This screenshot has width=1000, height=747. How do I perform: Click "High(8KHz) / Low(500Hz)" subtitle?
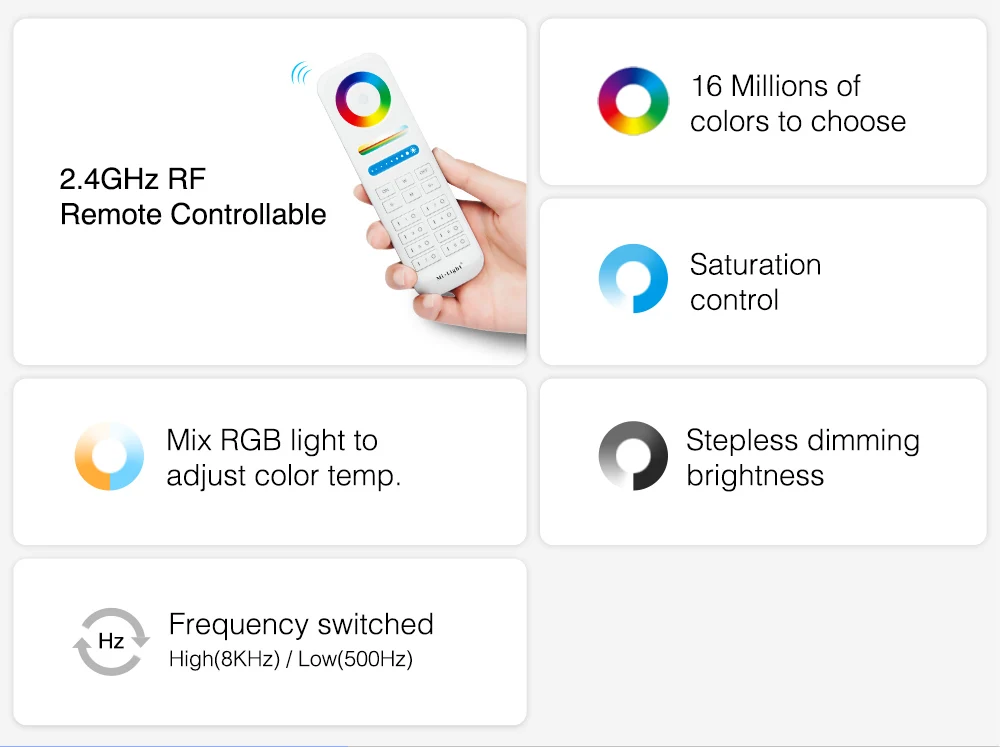(291, 659)
